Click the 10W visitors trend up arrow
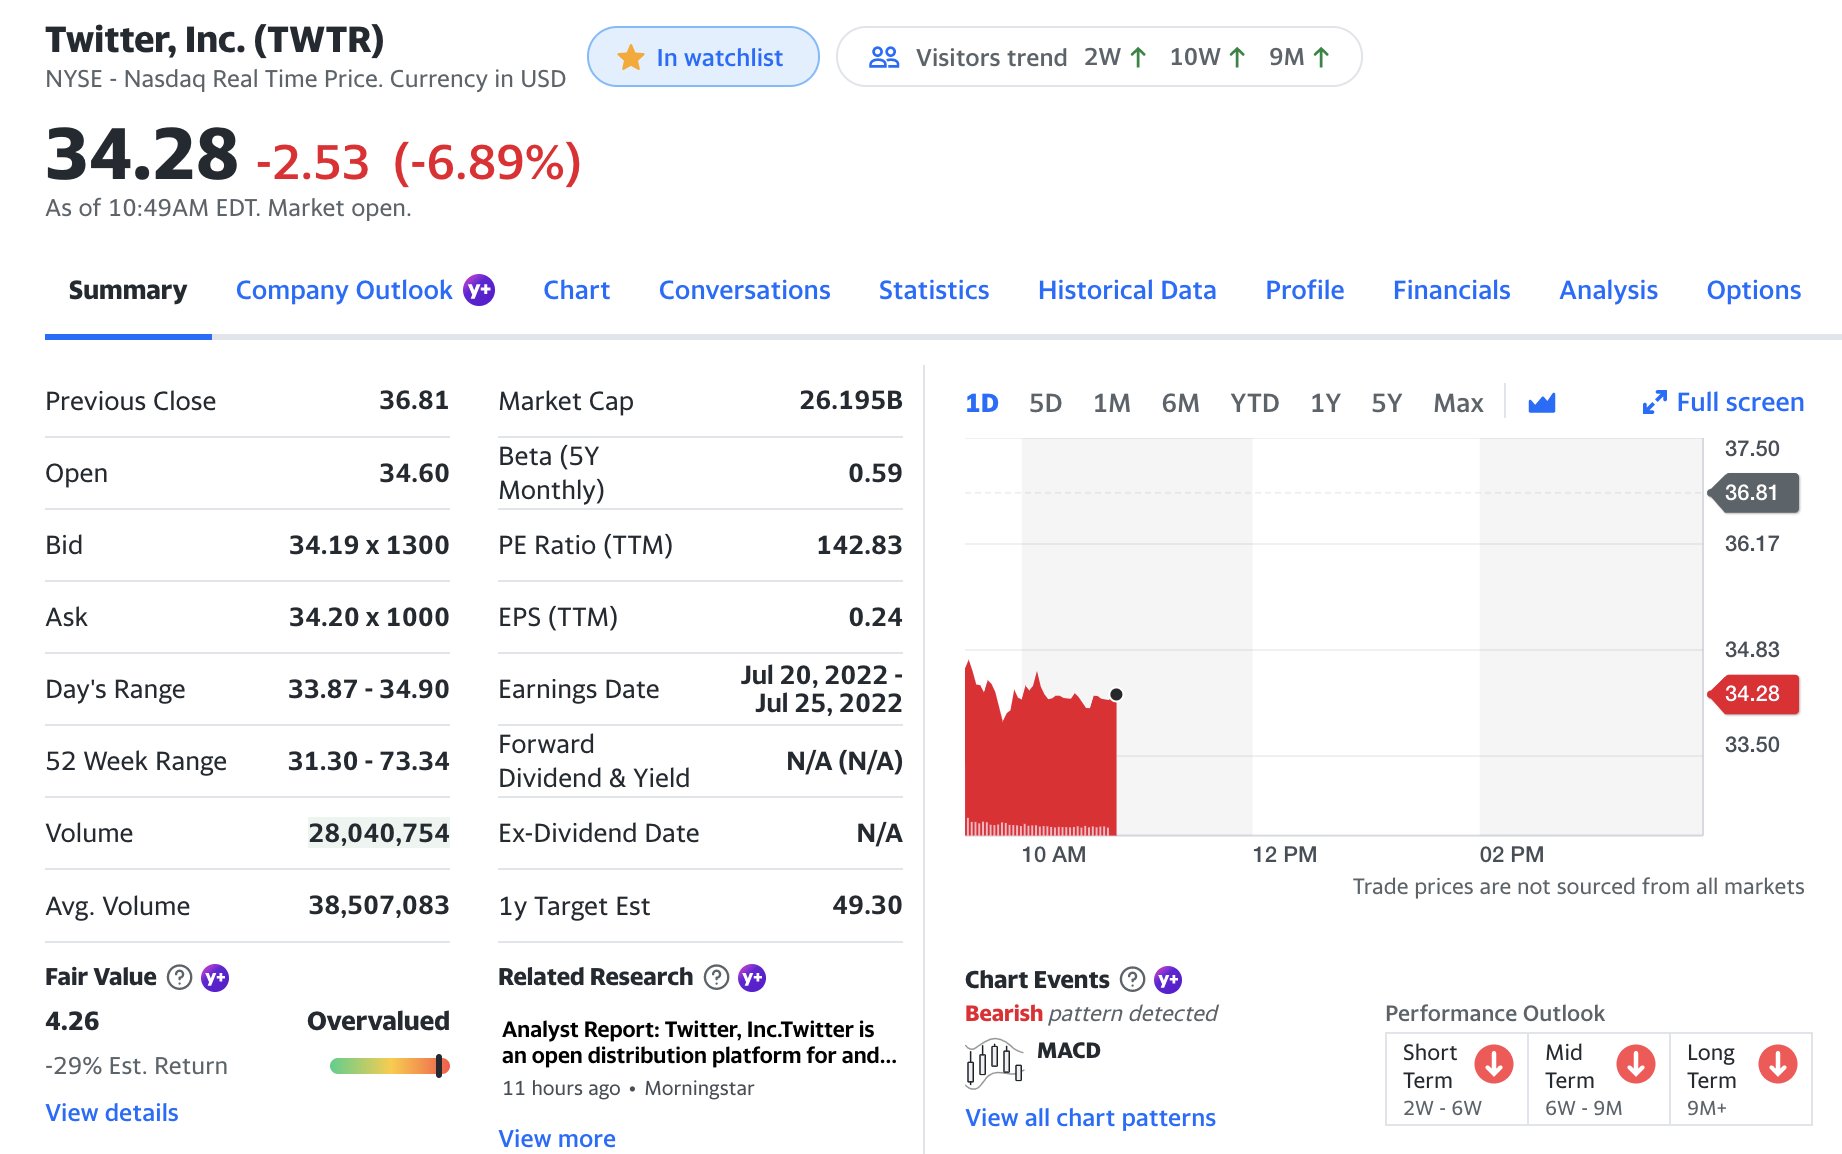1842x1154 pixels. pos(1237,57)
